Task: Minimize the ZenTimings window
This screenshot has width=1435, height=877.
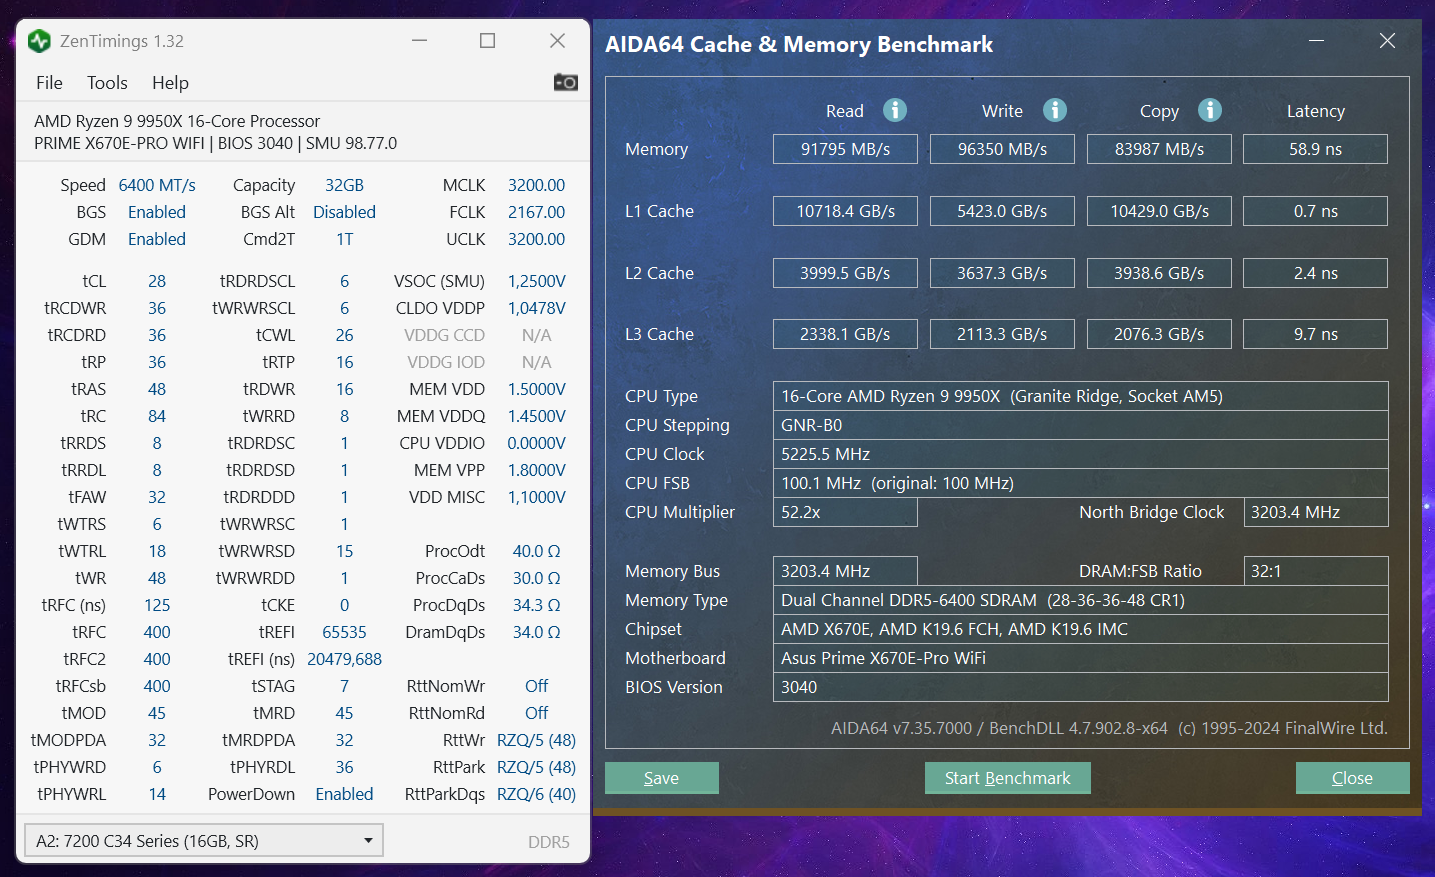Action: (x=420, y=41)
